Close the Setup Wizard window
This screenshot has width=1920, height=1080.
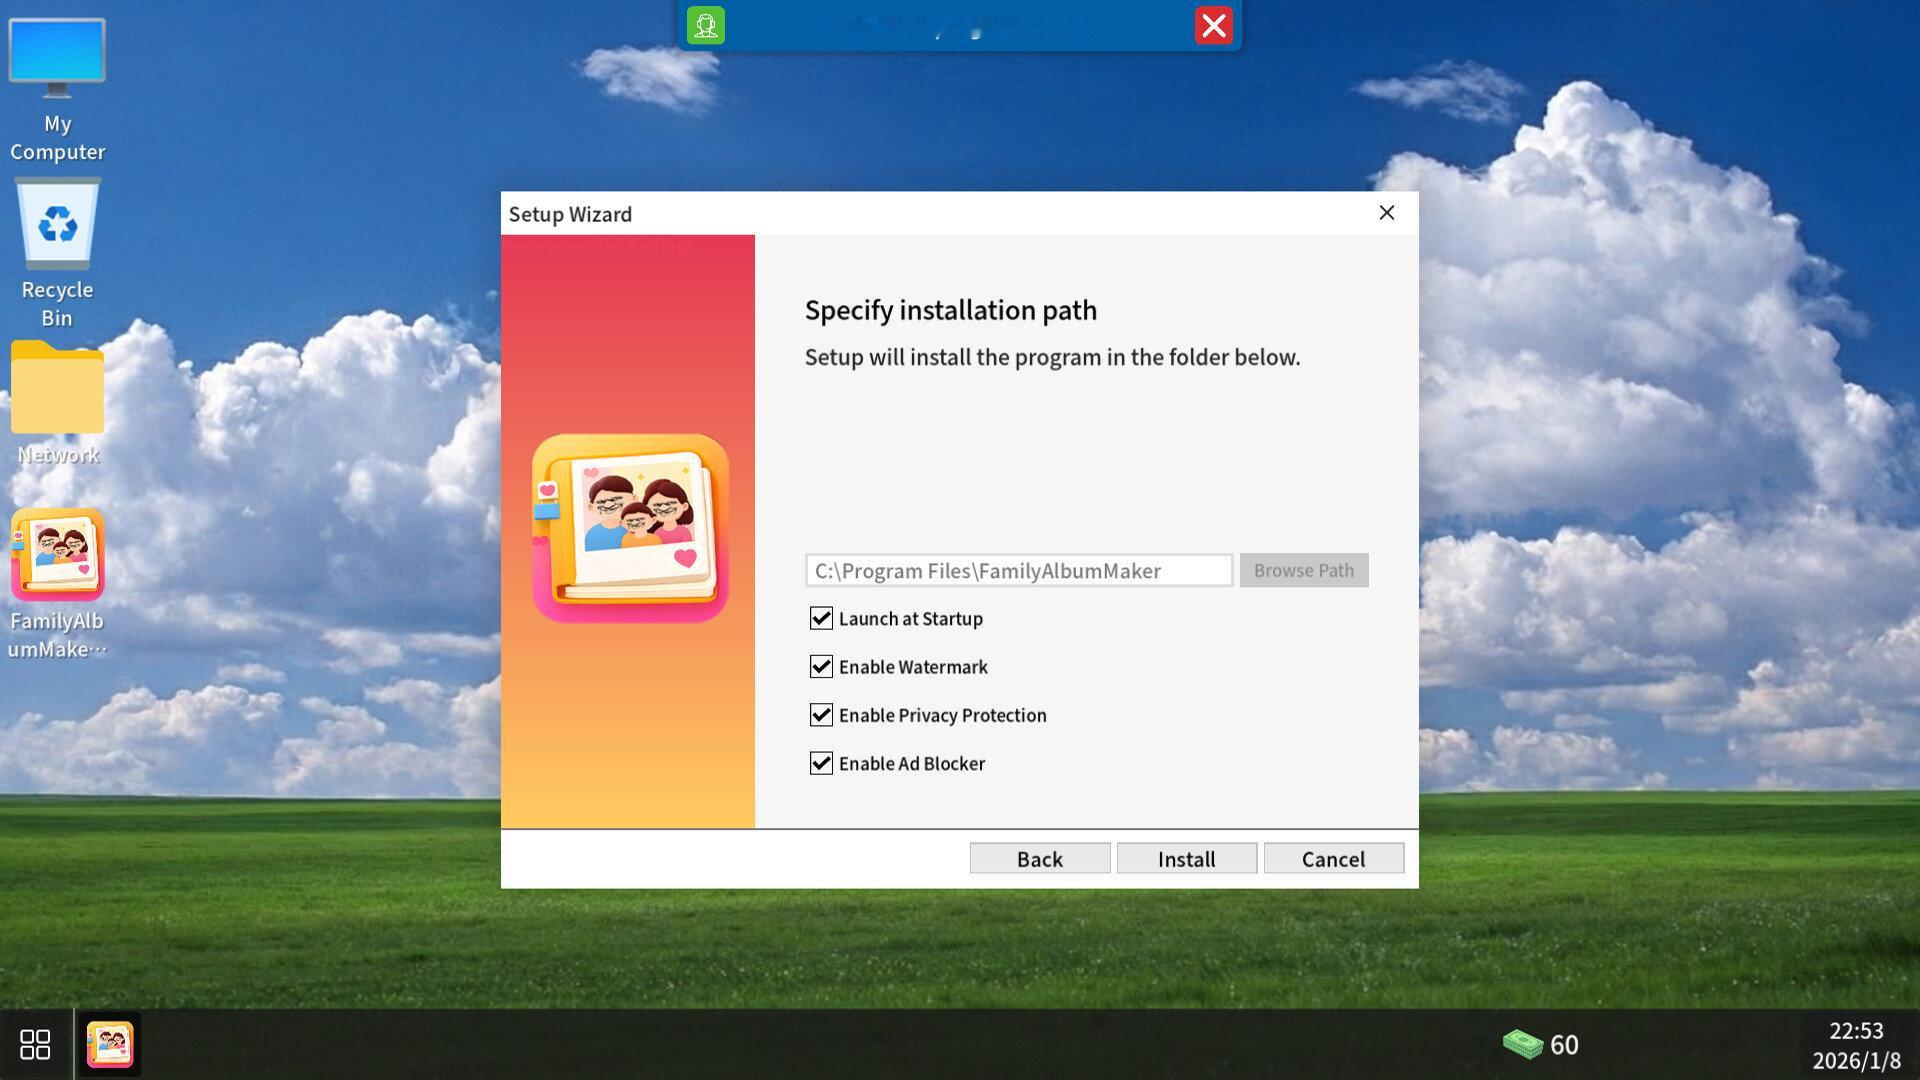(x=1386, y=213)
